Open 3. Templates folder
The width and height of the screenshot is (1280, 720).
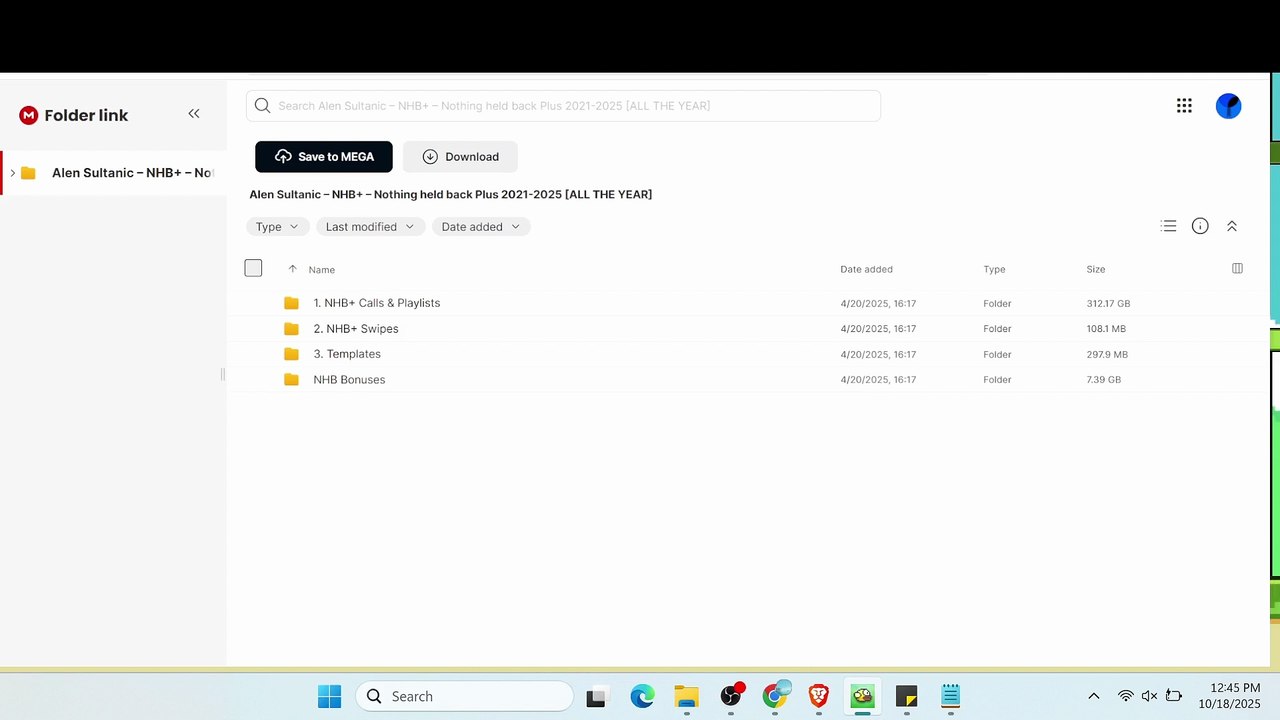pos(347,354)
